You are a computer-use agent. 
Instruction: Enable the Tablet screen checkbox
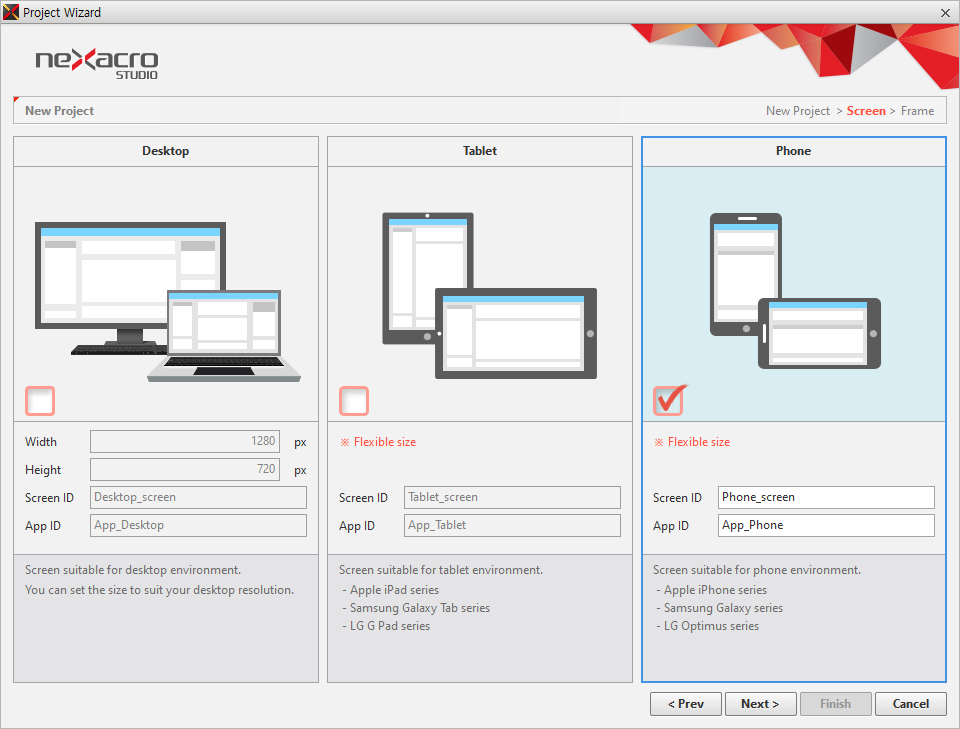(354, 401)
